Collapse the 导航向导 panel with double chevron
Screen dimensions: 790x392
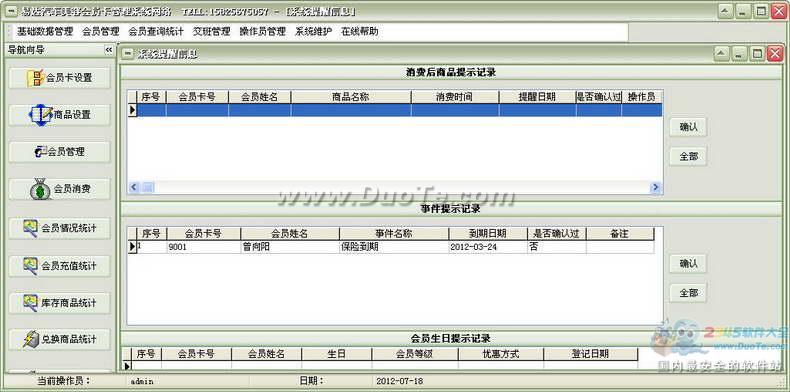(109, 50)
